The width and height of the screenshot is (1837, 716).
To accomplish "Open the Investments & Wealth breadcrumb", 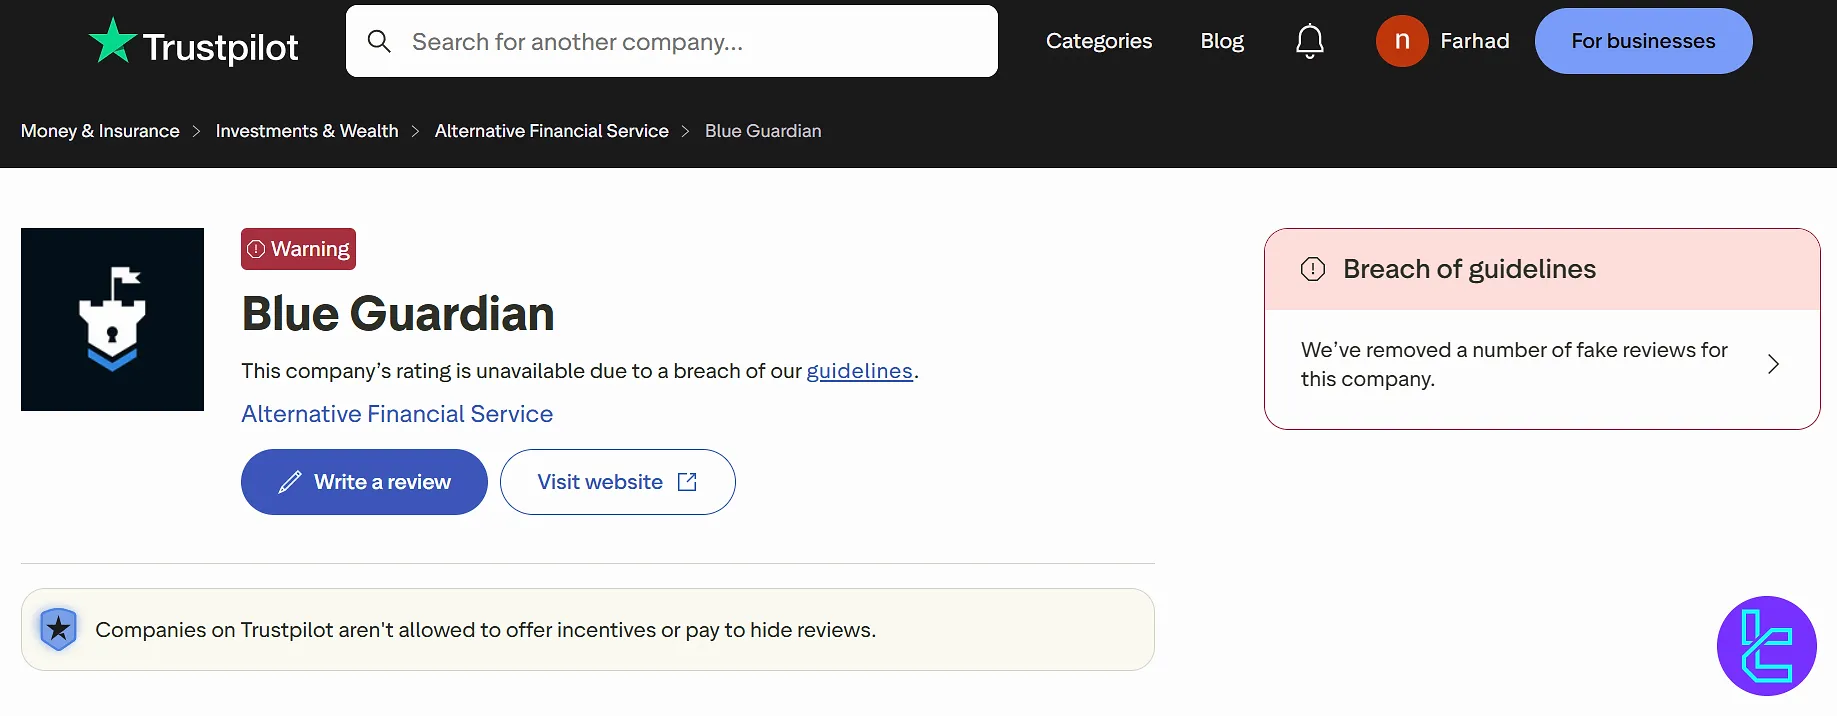I will point(306,130).
